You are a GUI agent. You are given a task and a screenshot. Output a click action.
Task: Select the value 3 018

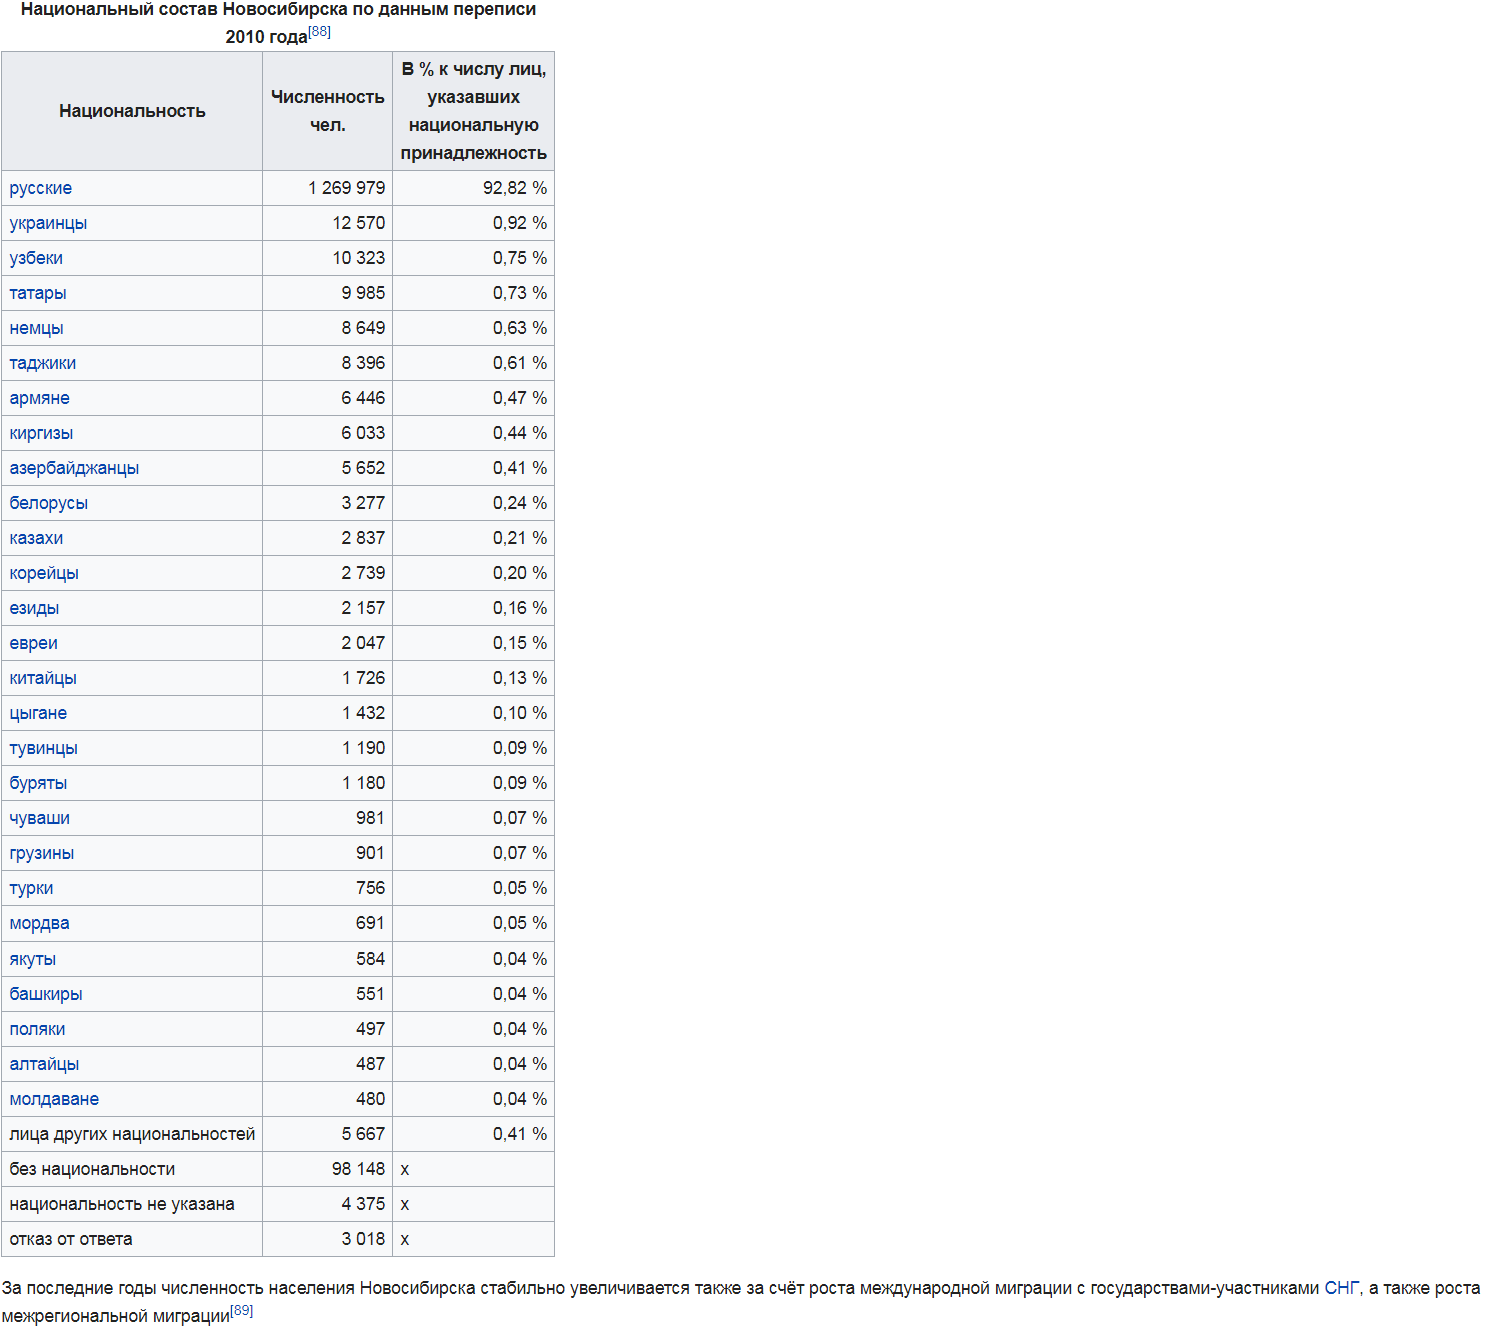[363, 1239]
